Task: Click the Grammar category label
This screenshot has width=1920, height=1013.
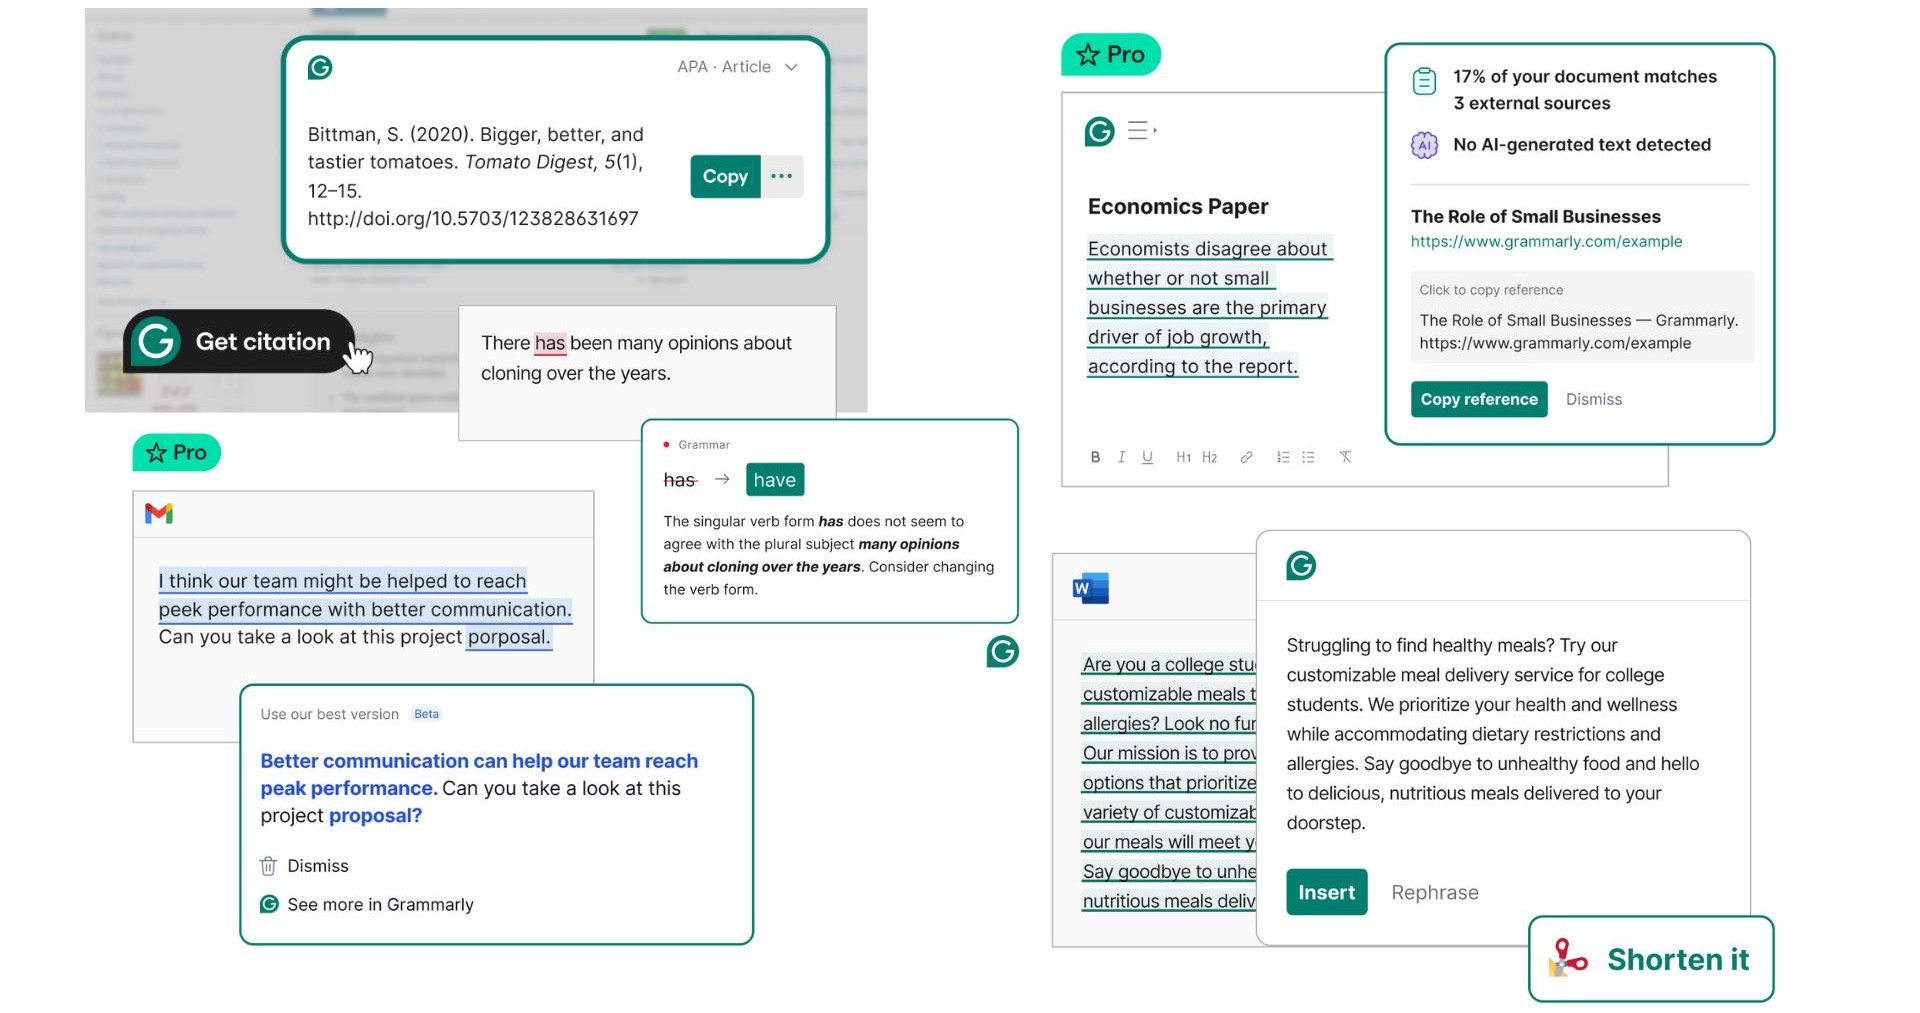Action: pos(704,445)
